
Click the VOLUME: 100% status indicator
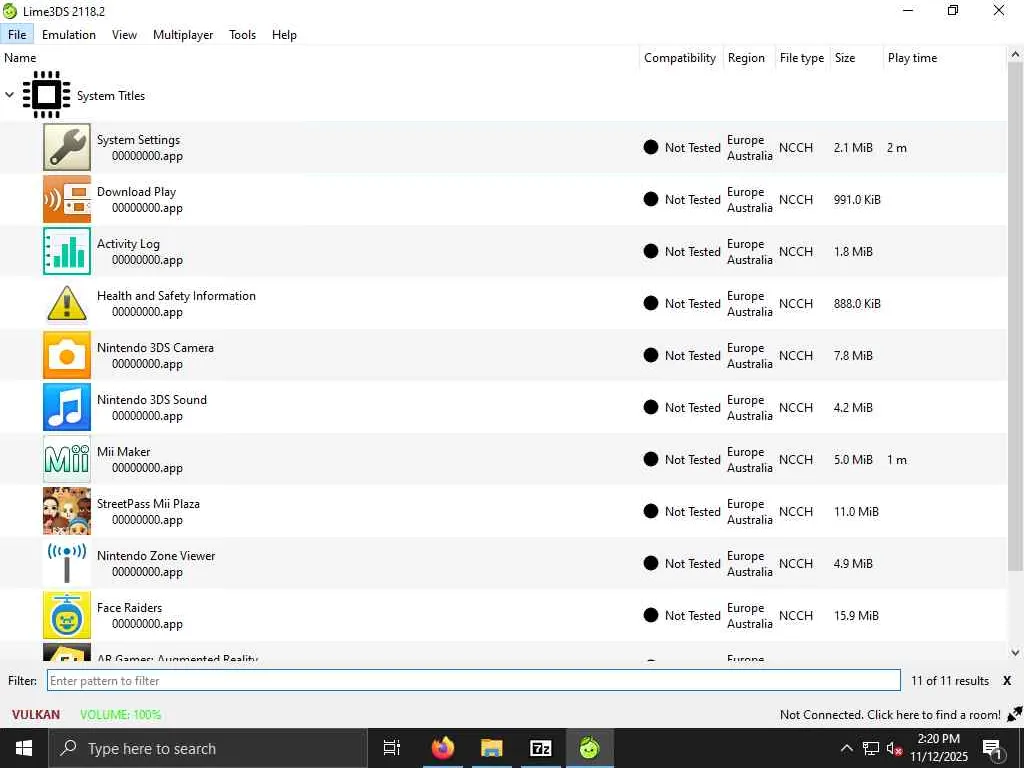pos(120,714)
